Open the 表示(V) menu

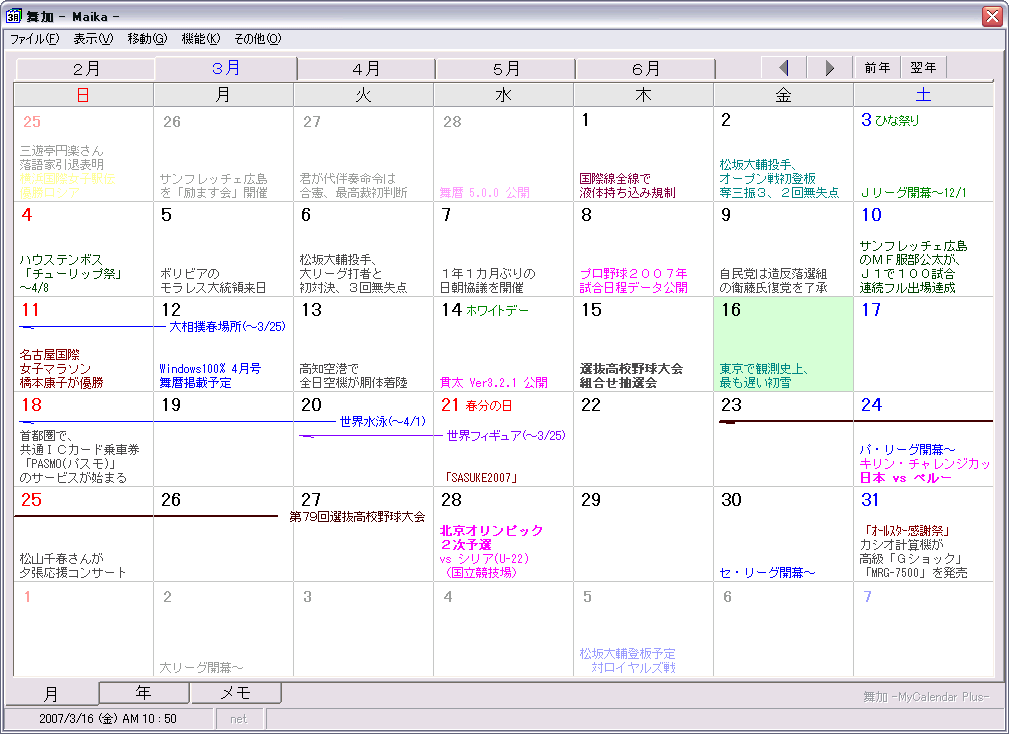[x=93, y=39]
